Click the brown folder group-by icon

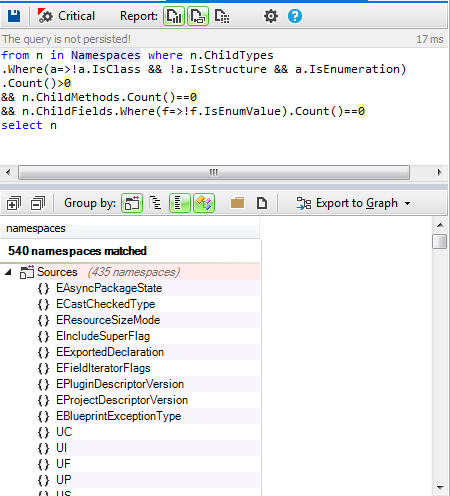coord(237,203)
